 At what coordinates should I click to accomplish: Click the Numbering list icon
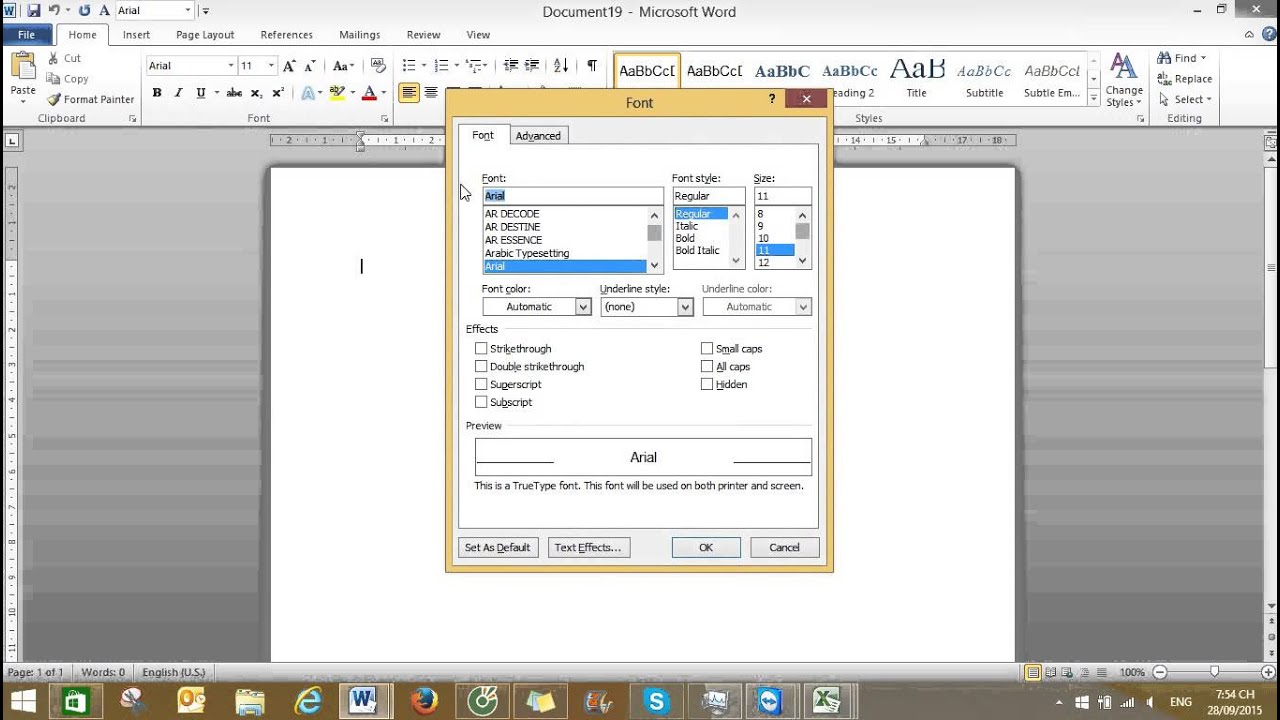click(x=441, y=66)
